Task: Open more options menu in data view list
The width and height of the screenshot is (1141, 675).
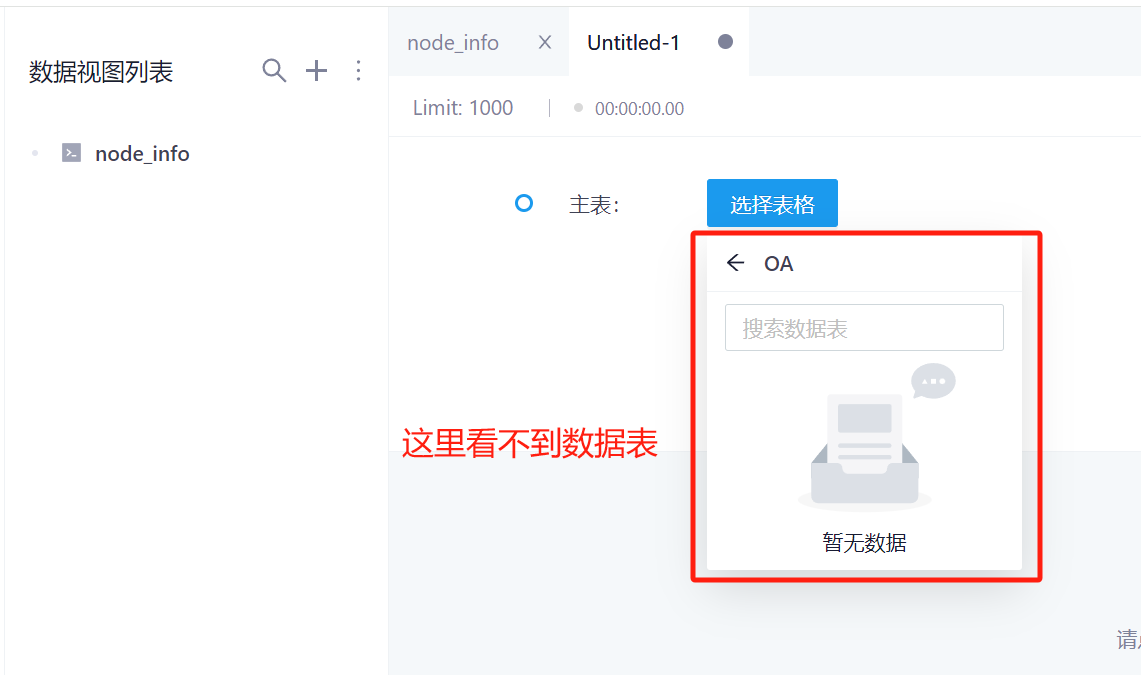Action: (x=358, y=71)
